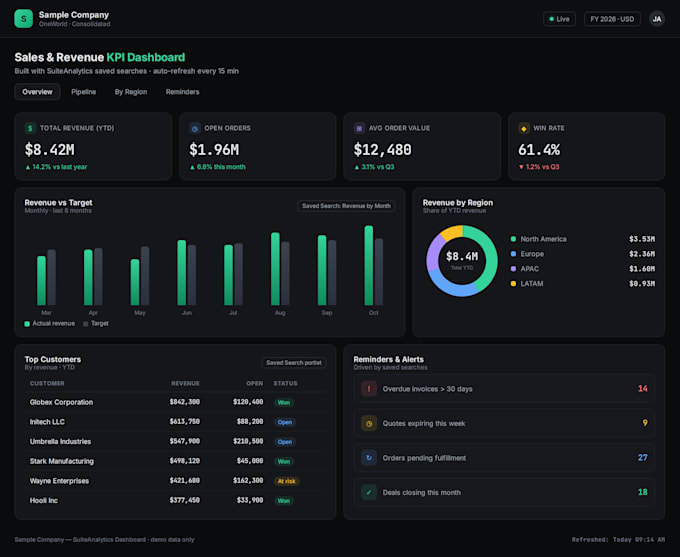The width and height of the screenshot is (680, 557).
Task: Open the Reminders tab
Action: pyautogui.click(x=183, y=92)
